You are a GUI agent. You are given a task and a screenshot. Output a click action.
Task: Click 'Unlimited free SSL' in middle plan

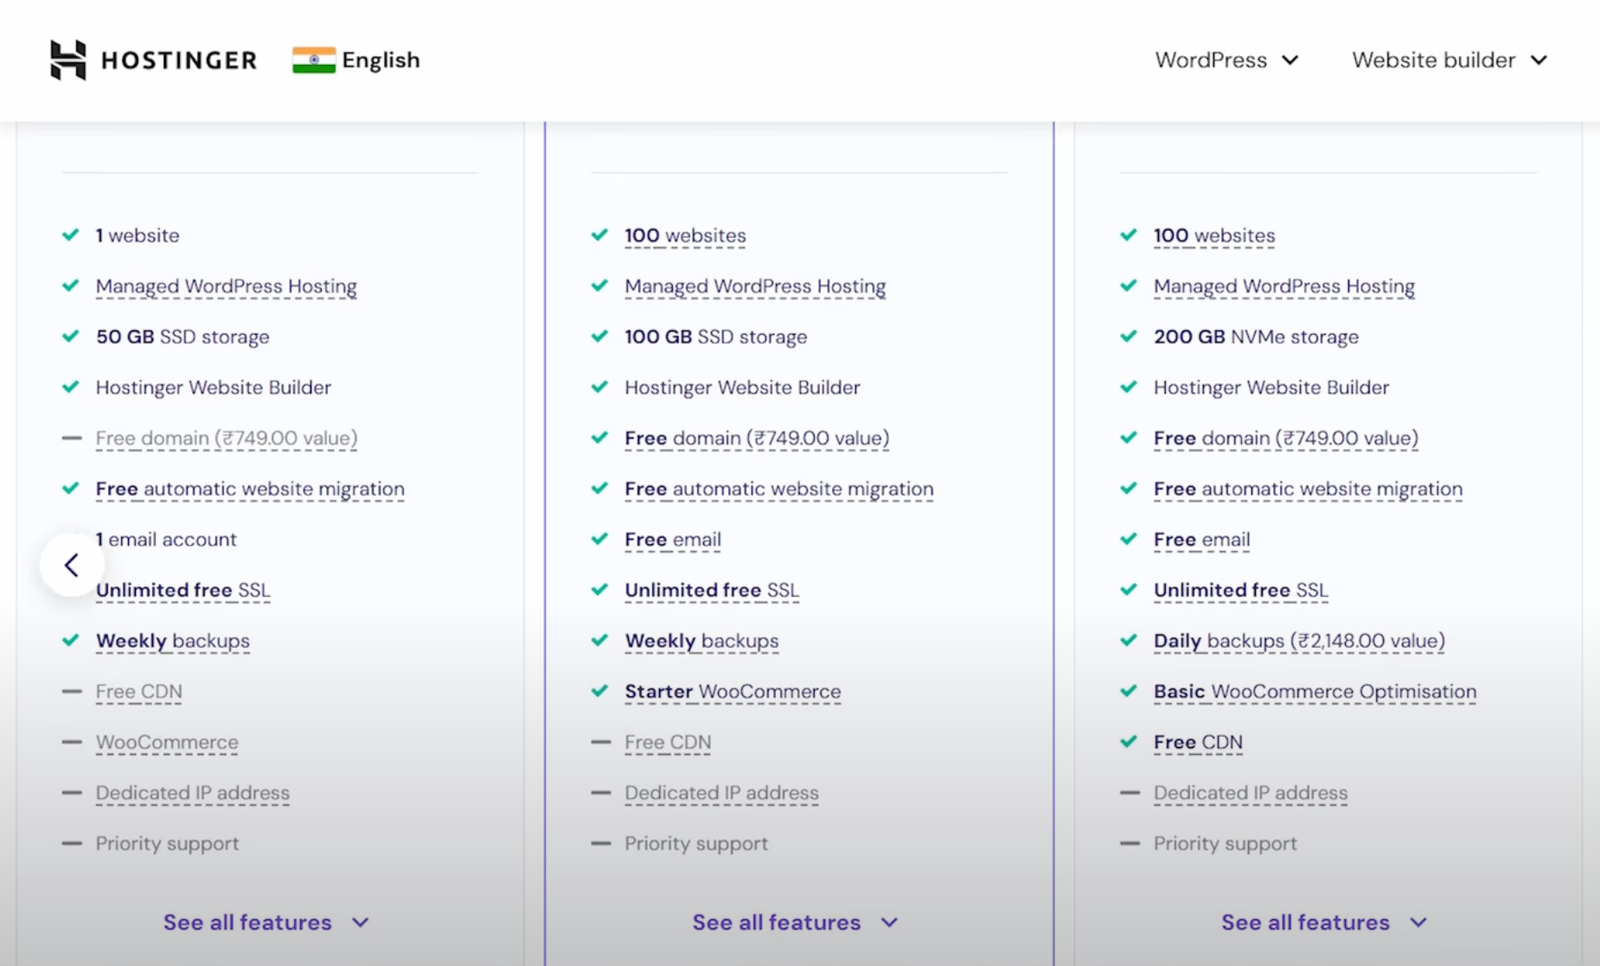click(712, 590)
